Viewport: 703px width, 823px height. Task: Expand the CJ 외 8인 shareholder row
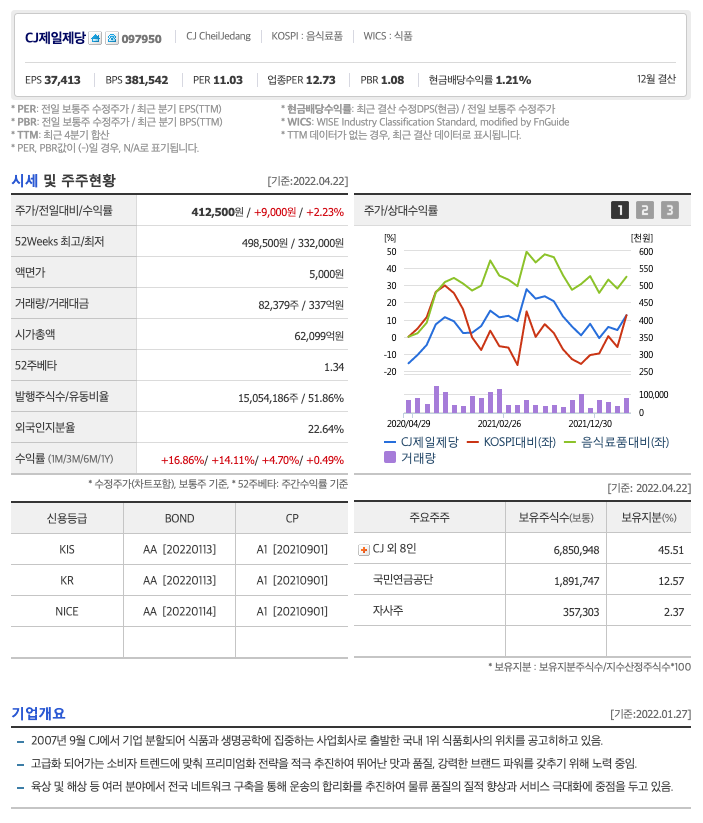363,550
